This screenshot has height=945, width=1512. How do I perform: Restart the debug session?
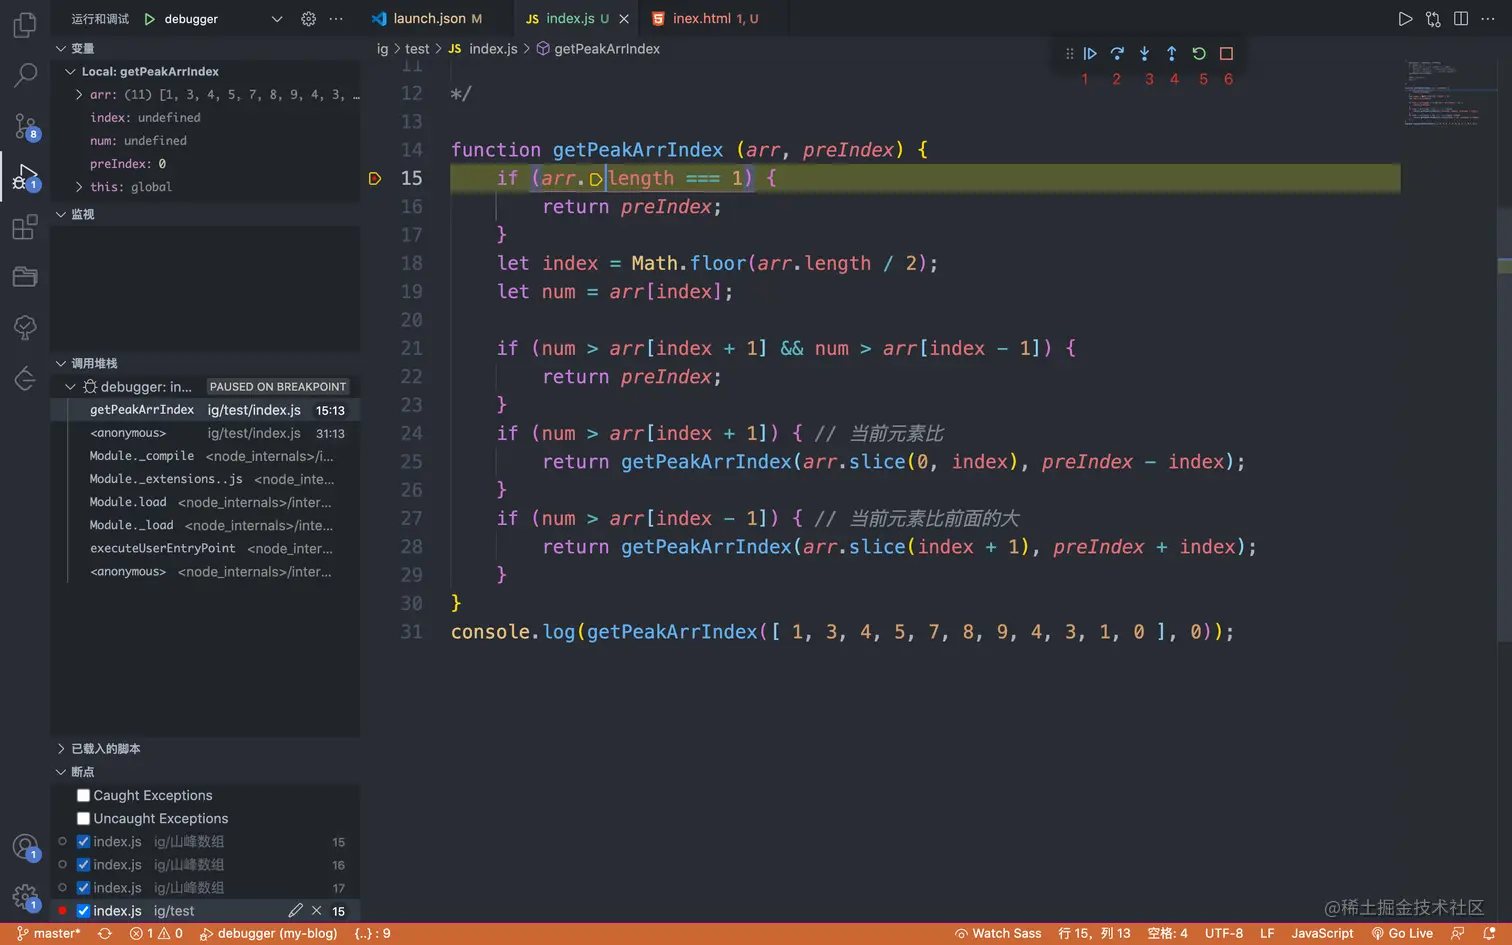pos(1199,54)
